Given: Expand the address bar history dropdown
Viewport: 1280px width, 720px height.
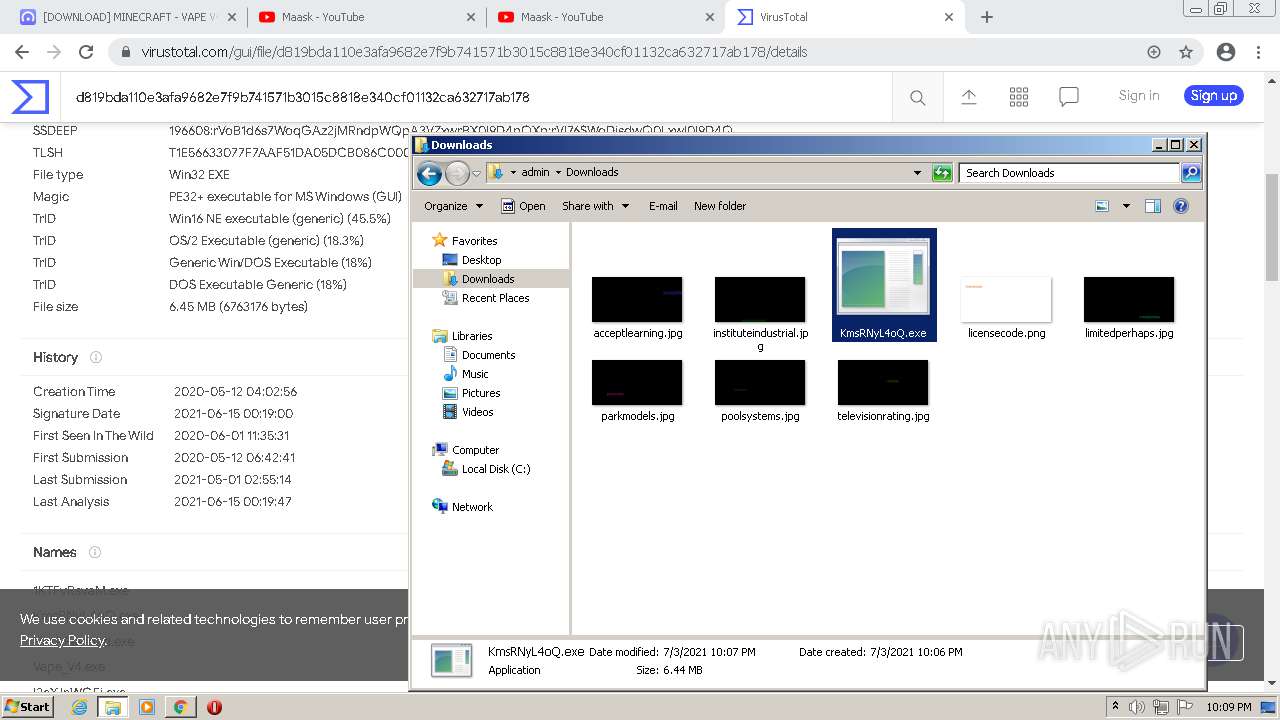Looking at the screenshot, I should [917, 173].
